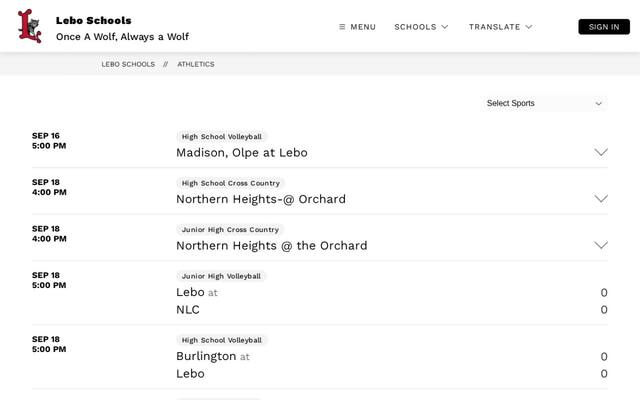Click High School Cross Country tag

click(x=231, y=183)
